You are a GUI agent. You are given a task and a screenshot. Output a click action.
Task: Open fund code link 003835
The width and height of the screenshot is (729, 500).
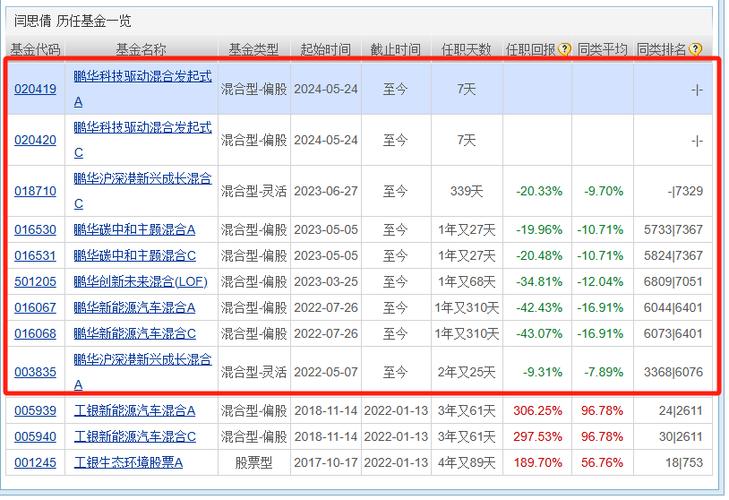(x=35, y=372)
